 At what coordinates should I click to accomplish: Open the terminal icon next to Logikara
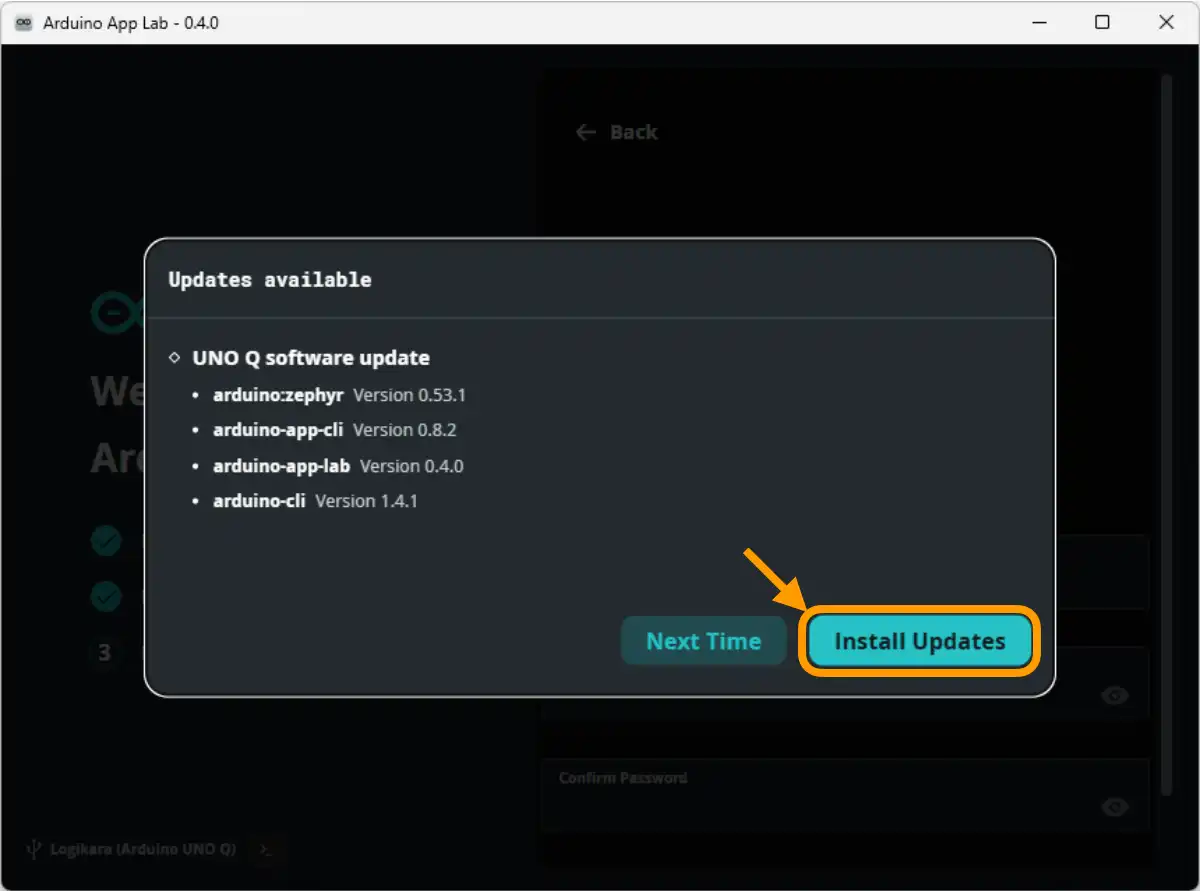tap(266, 849)
